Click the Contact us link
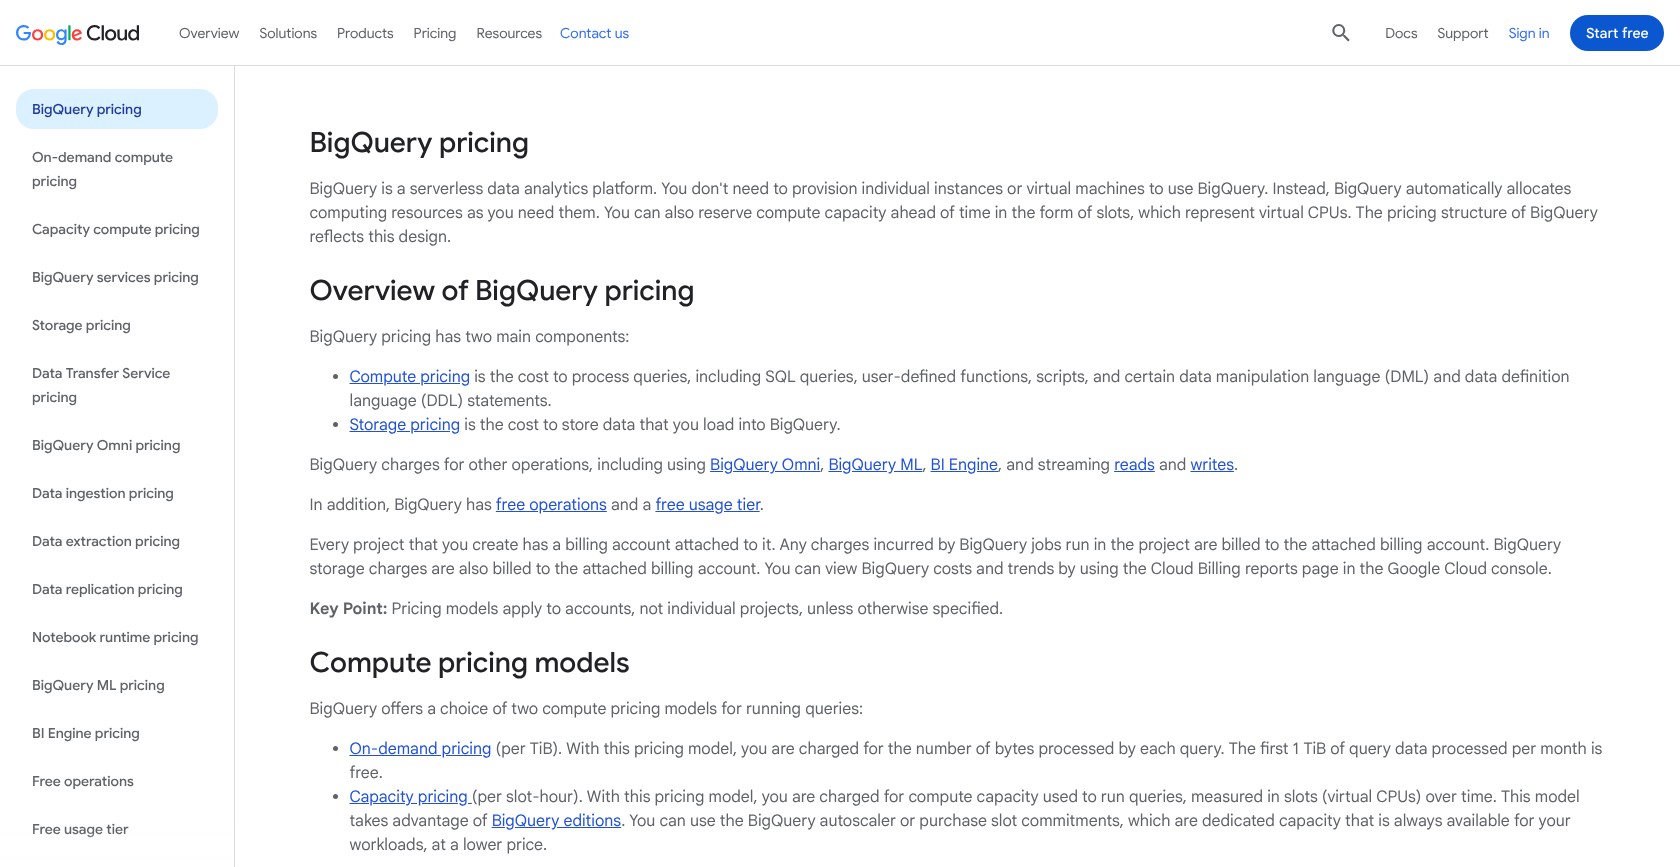Viewport: 1680px width, 867px height. coord(594,33)
